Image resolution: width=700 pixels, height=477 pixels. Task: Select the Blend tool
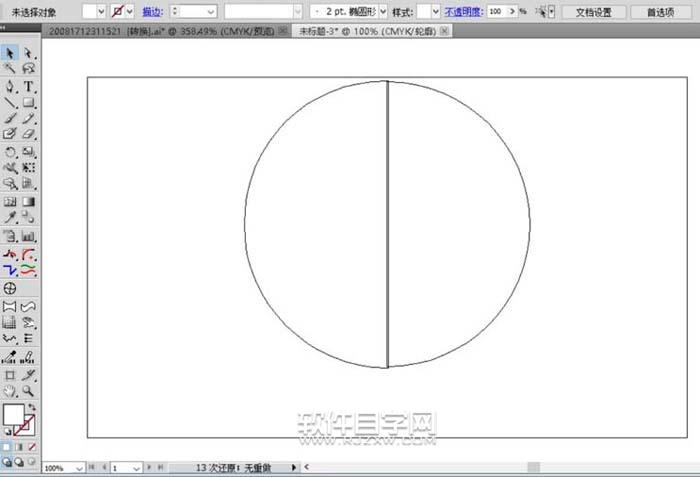(x=29, y=218)
